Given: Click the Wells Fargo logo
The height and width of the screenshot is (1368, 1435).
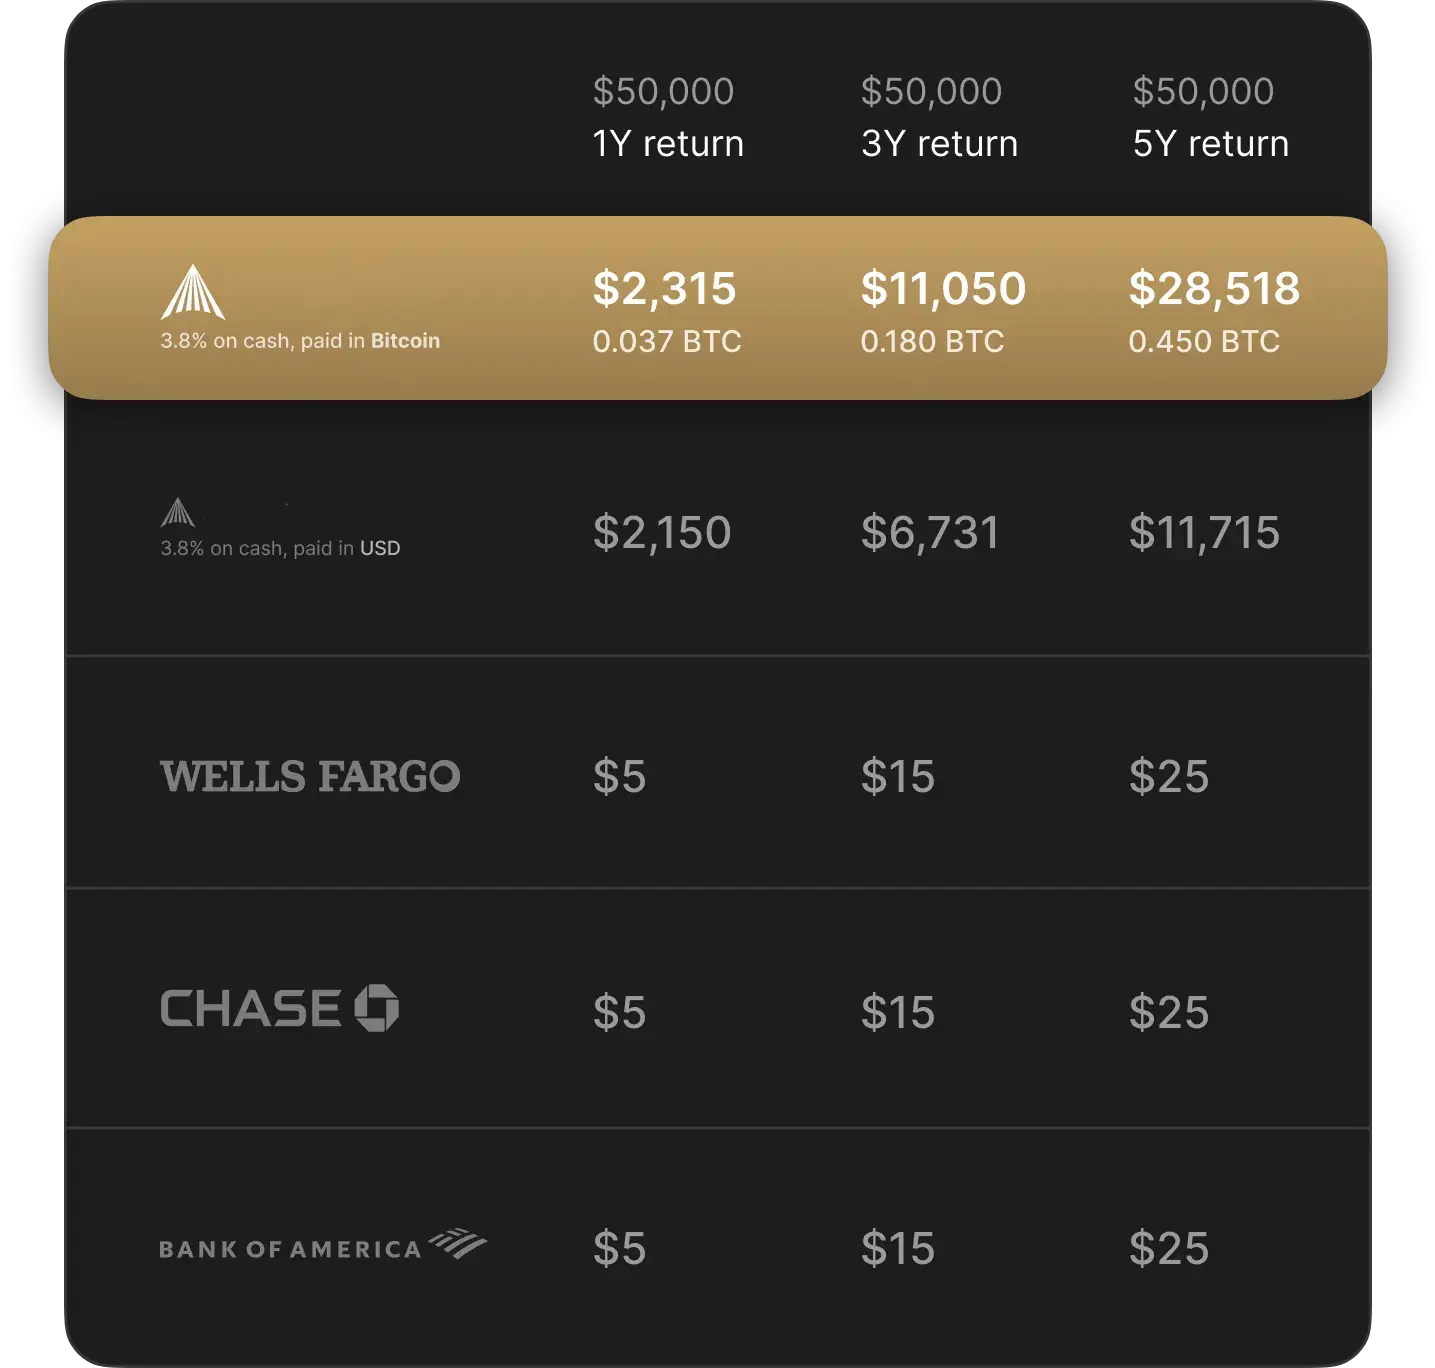Looking at the screenshot, I should [310, 777].
